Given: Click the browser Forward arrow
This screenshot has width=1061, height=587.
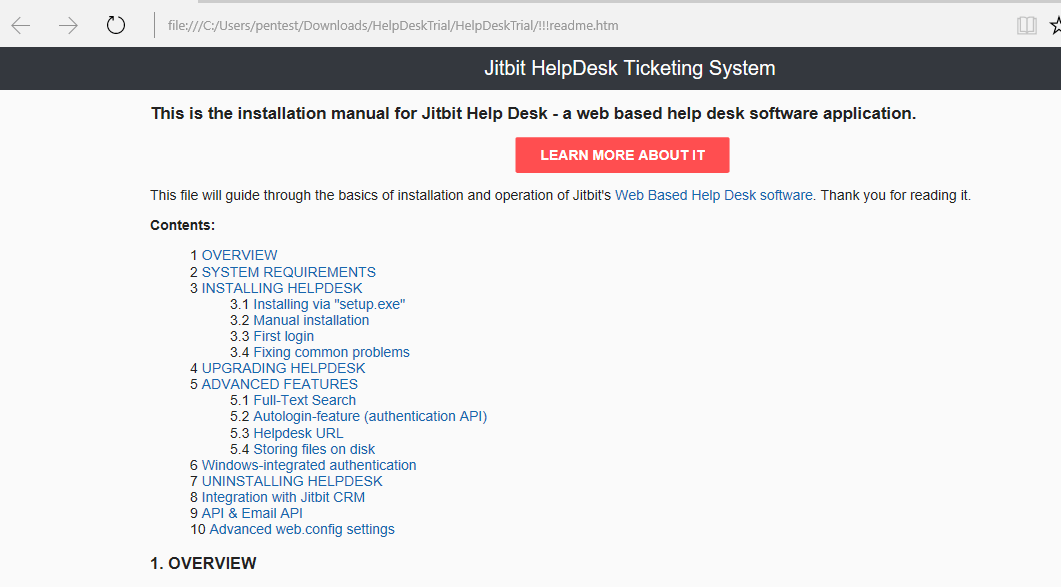Looking at the screenshot, I should [68, 25].
